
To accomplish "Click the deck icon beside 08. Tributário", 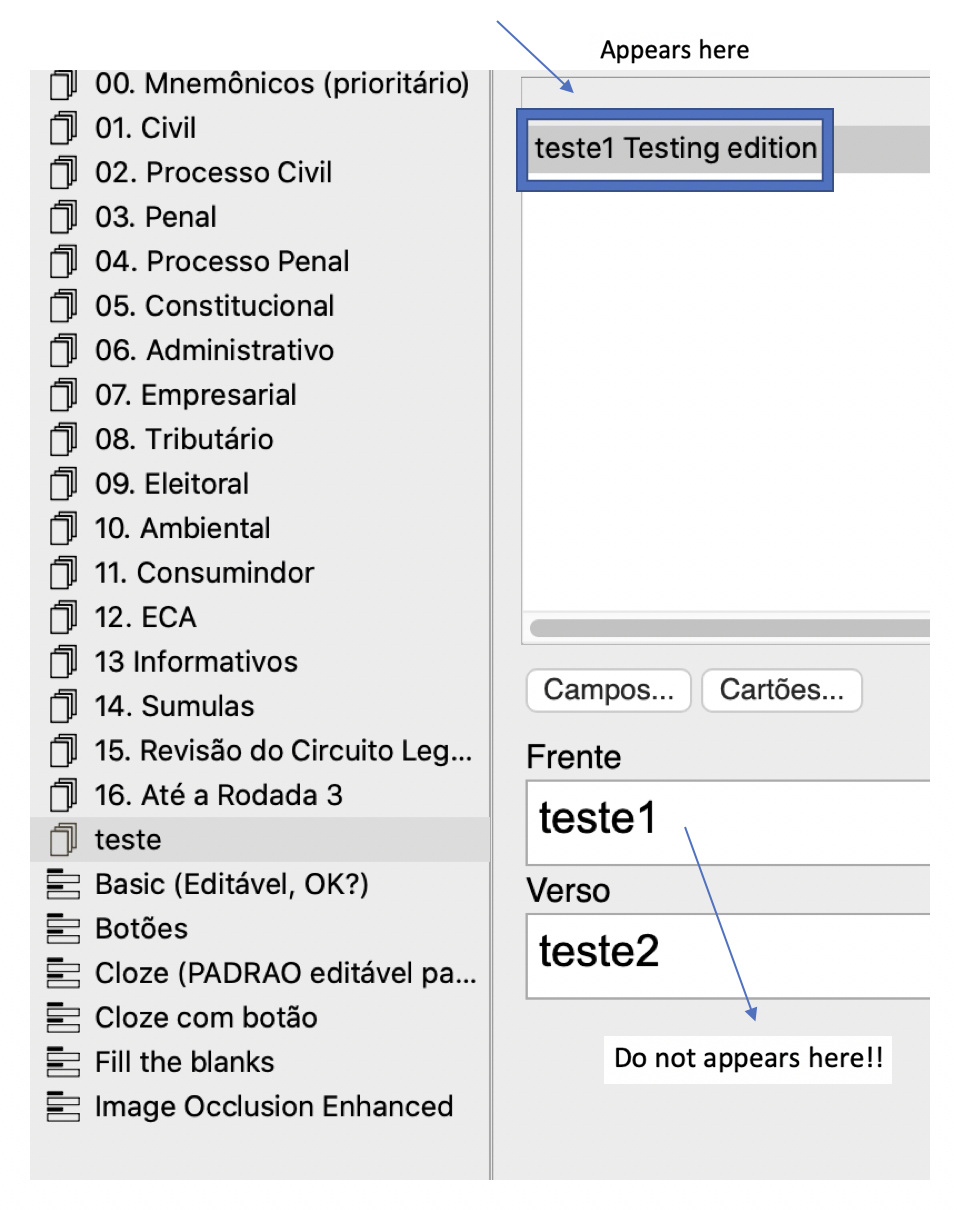I will (63, 440).
